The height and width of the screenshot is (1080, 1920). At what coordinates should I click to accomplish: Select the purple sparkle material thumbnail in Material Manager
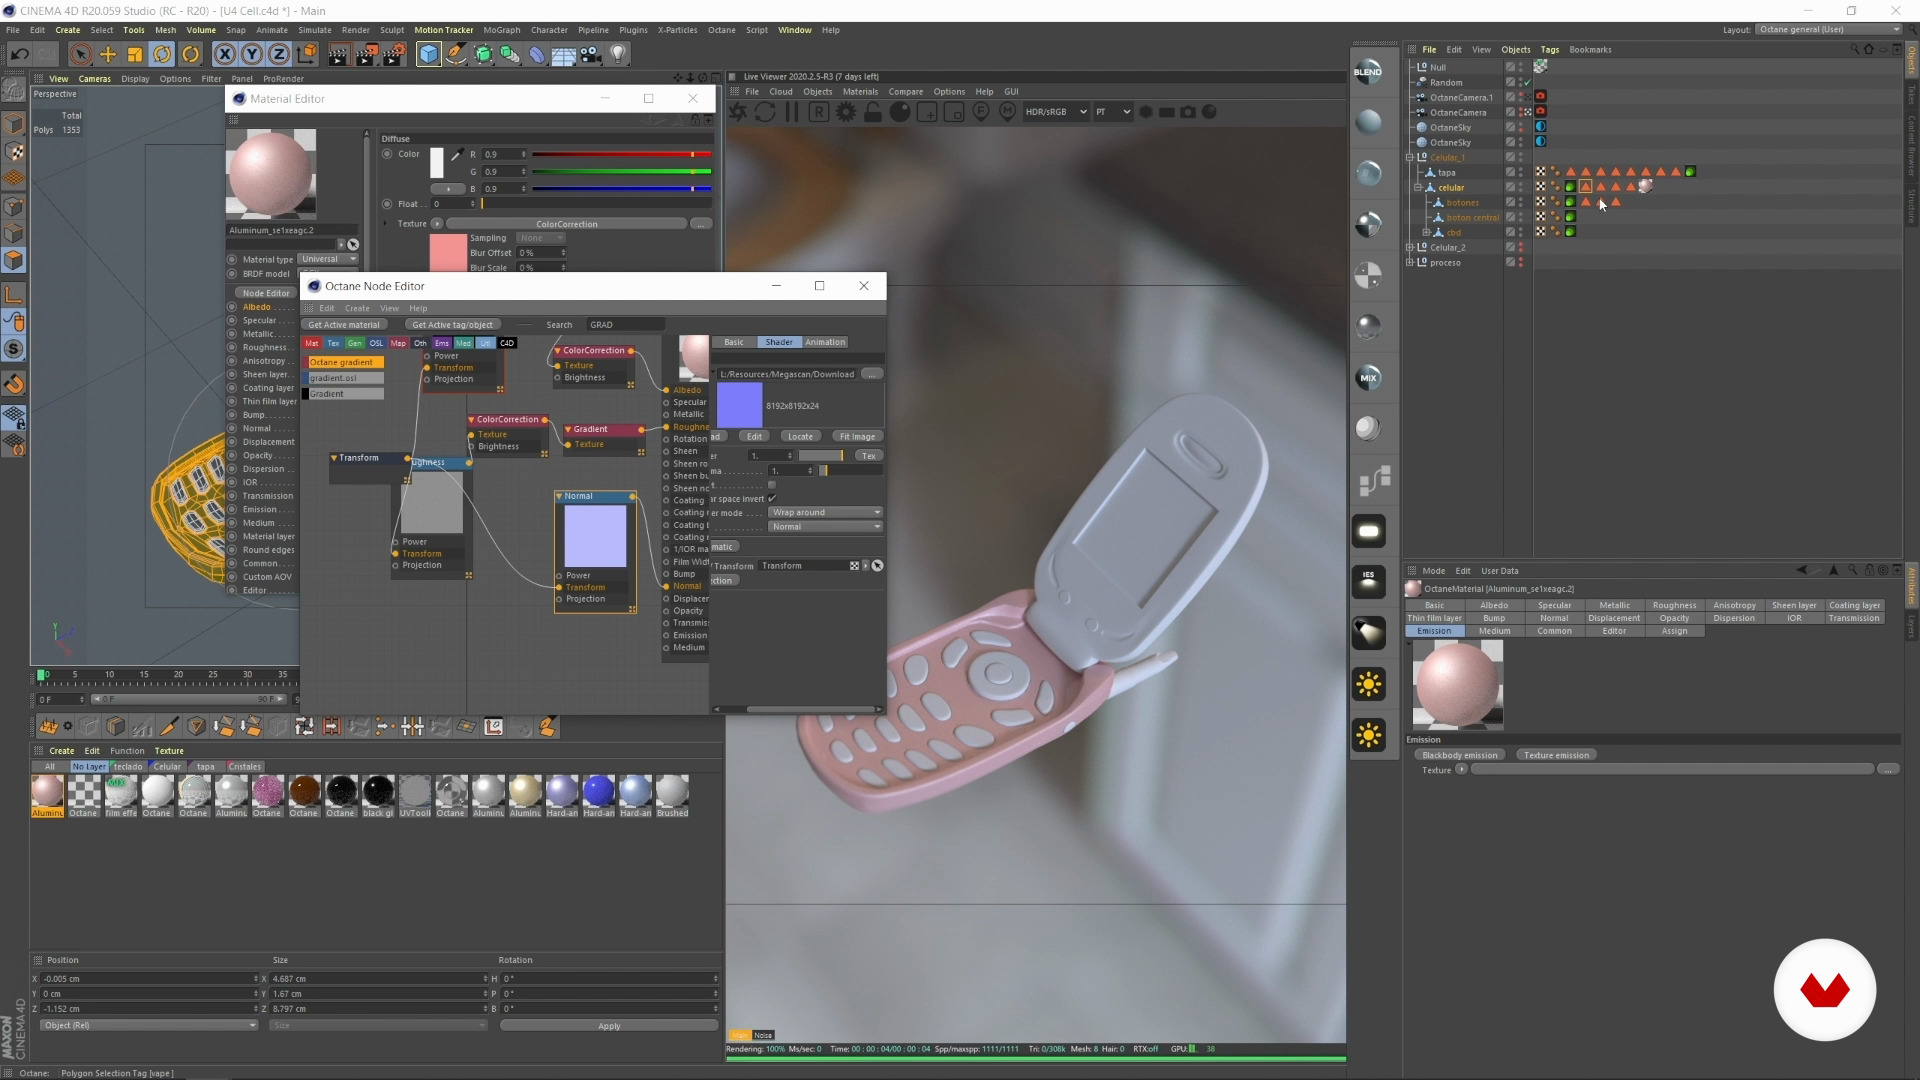(267, 791)
